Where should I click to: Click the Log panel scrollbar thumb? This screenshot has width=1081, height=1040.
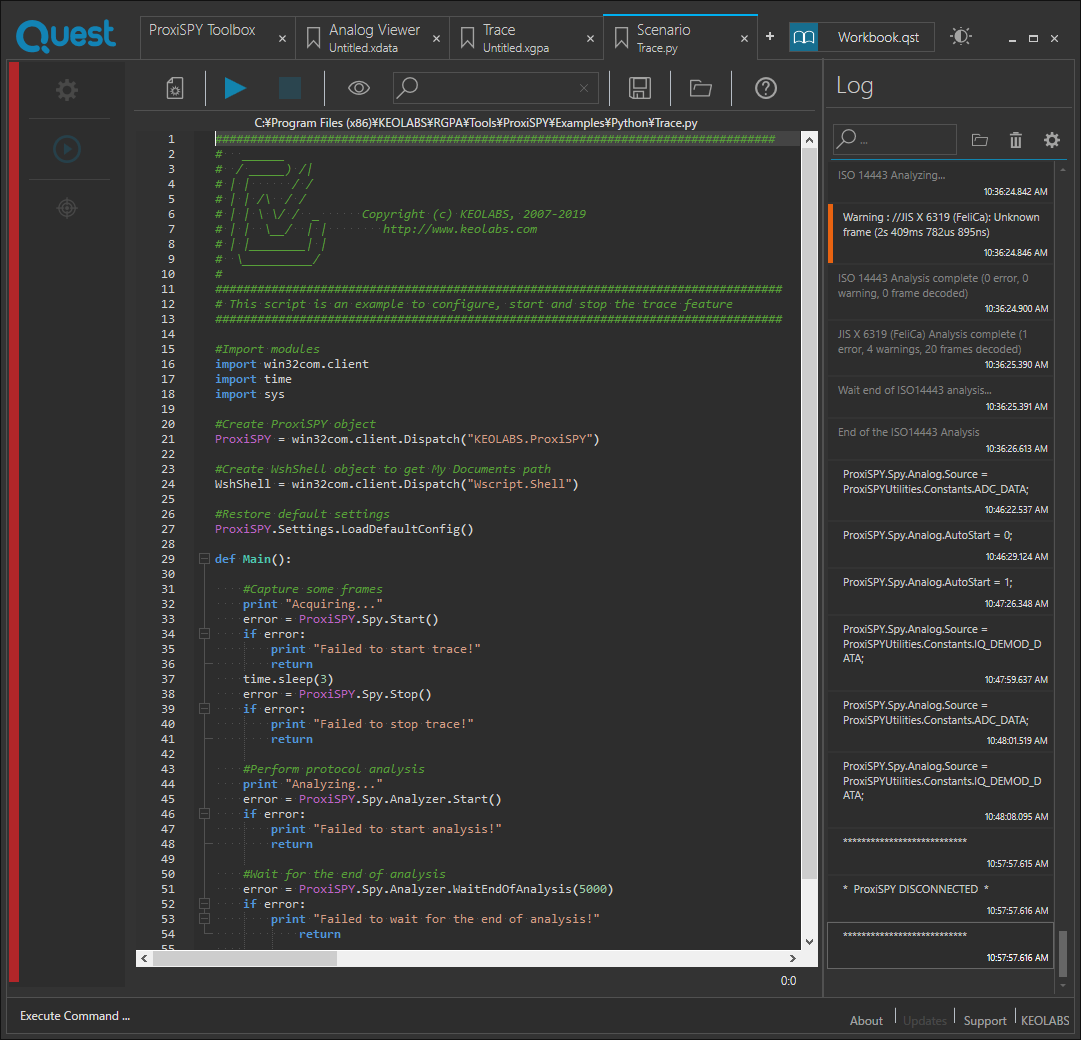coord(1062,954)
